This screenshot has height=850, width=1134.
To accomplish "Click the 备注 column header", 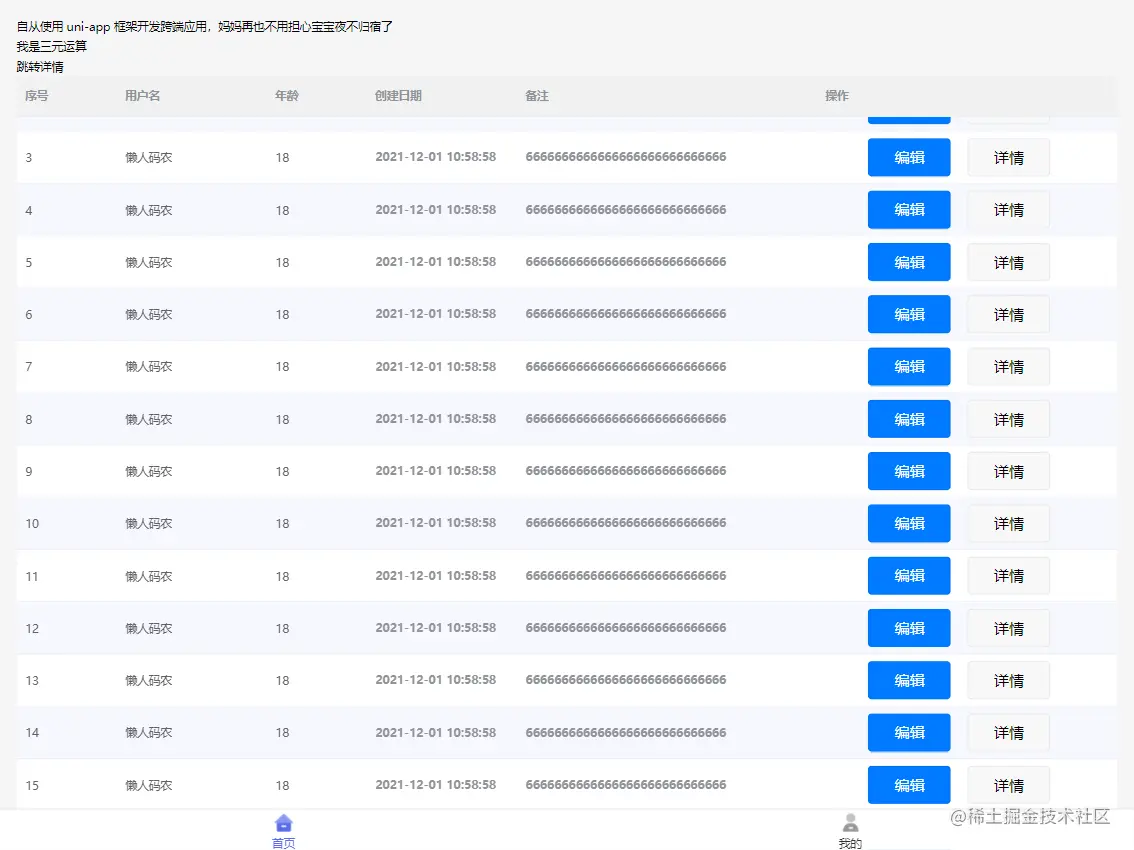I will [537, 95].
